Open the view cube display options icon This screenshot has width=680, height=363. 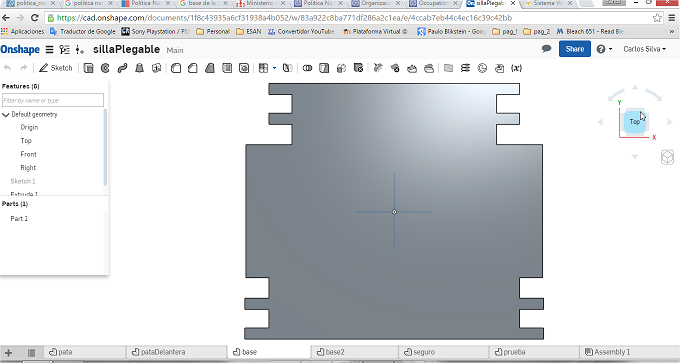point(667,157)
